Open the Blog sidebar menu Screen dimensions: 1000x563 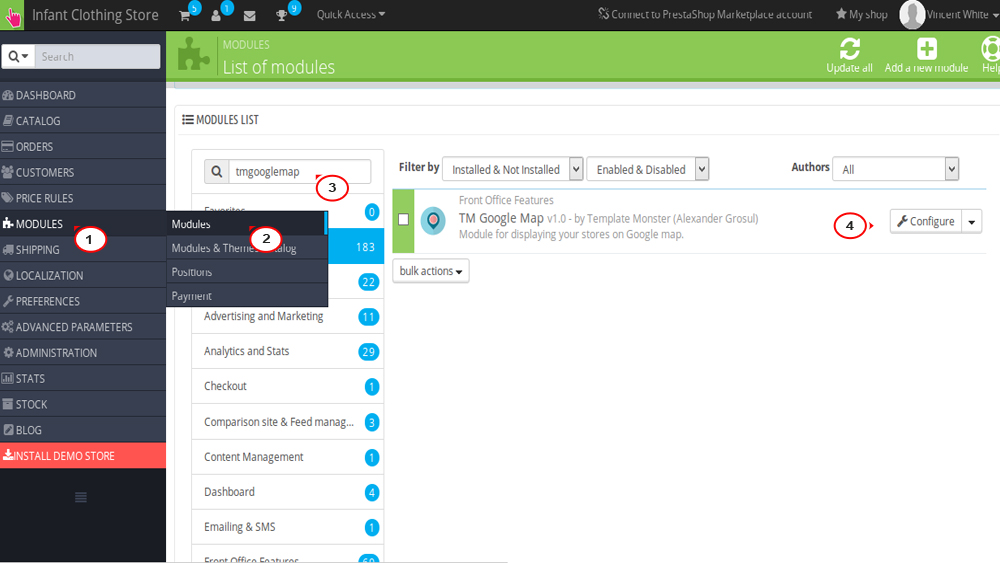pos(83,430)
